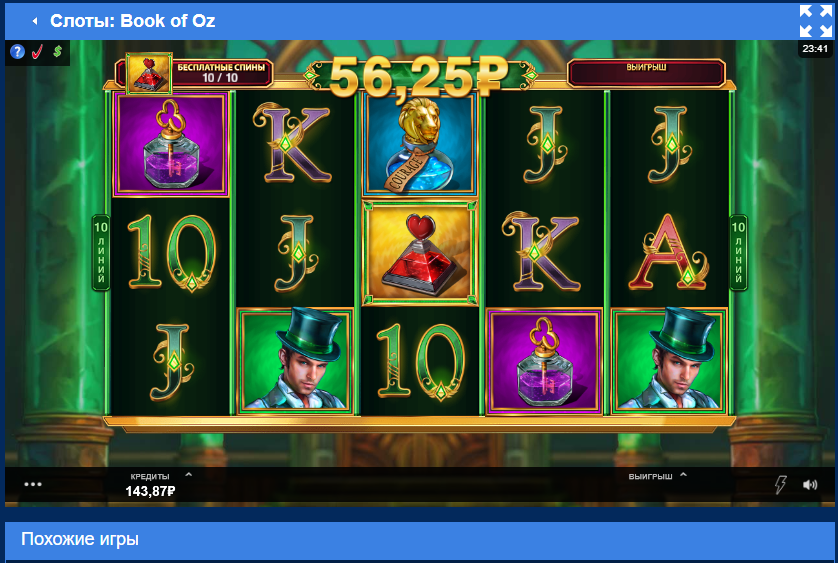This screenshot has height=563, width=838.
Task: Click the red heart potion on center reel
Action: (420, 254)
